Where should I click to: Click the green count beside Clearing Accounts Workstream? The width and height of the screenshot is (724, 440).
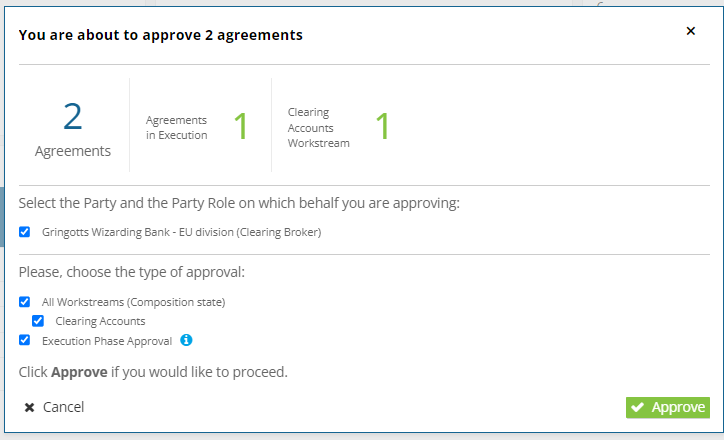point(383,126)
